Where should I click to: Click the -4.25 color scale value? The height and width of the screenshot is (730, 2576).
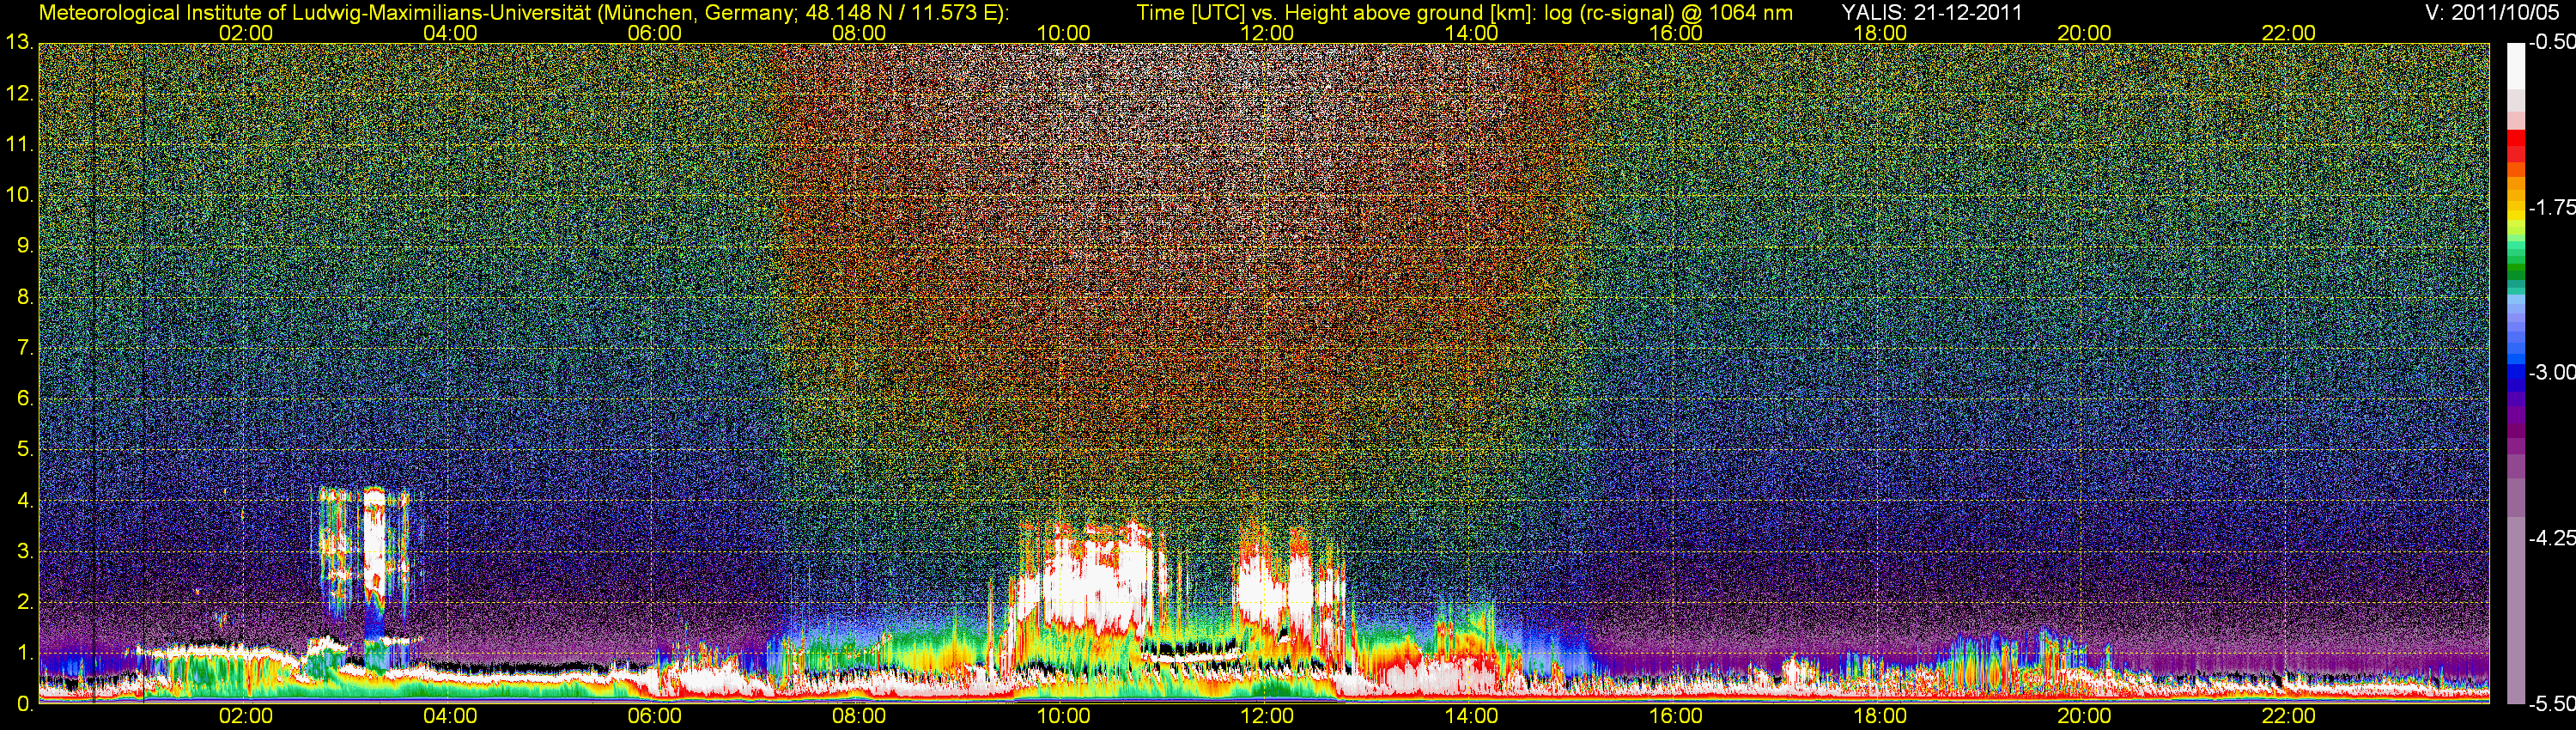pos(2551,537)
